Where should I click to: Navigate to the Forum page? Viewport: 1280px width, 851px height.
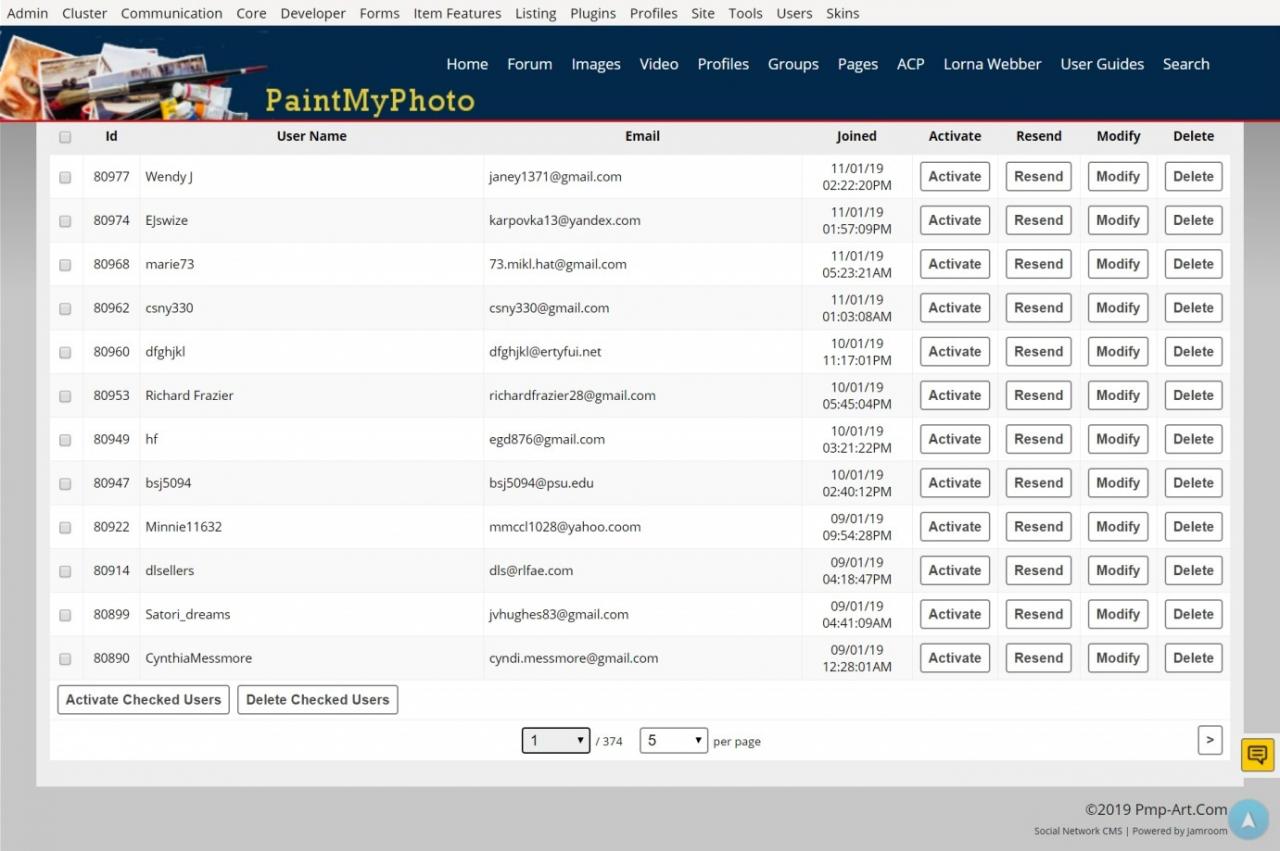pos(529,64)
